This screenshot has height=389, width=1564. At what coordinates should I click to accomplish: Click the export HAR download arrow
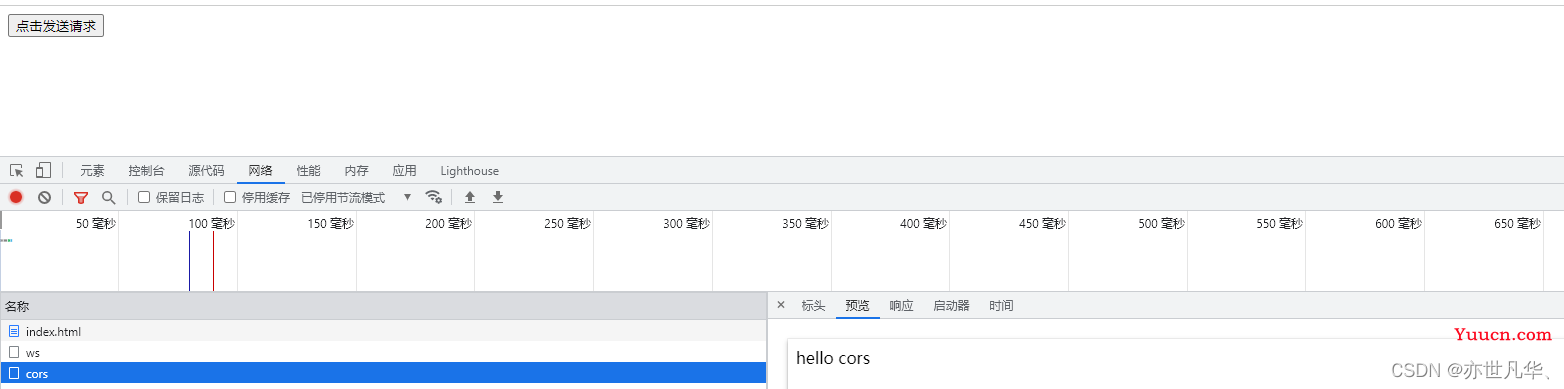498,198
